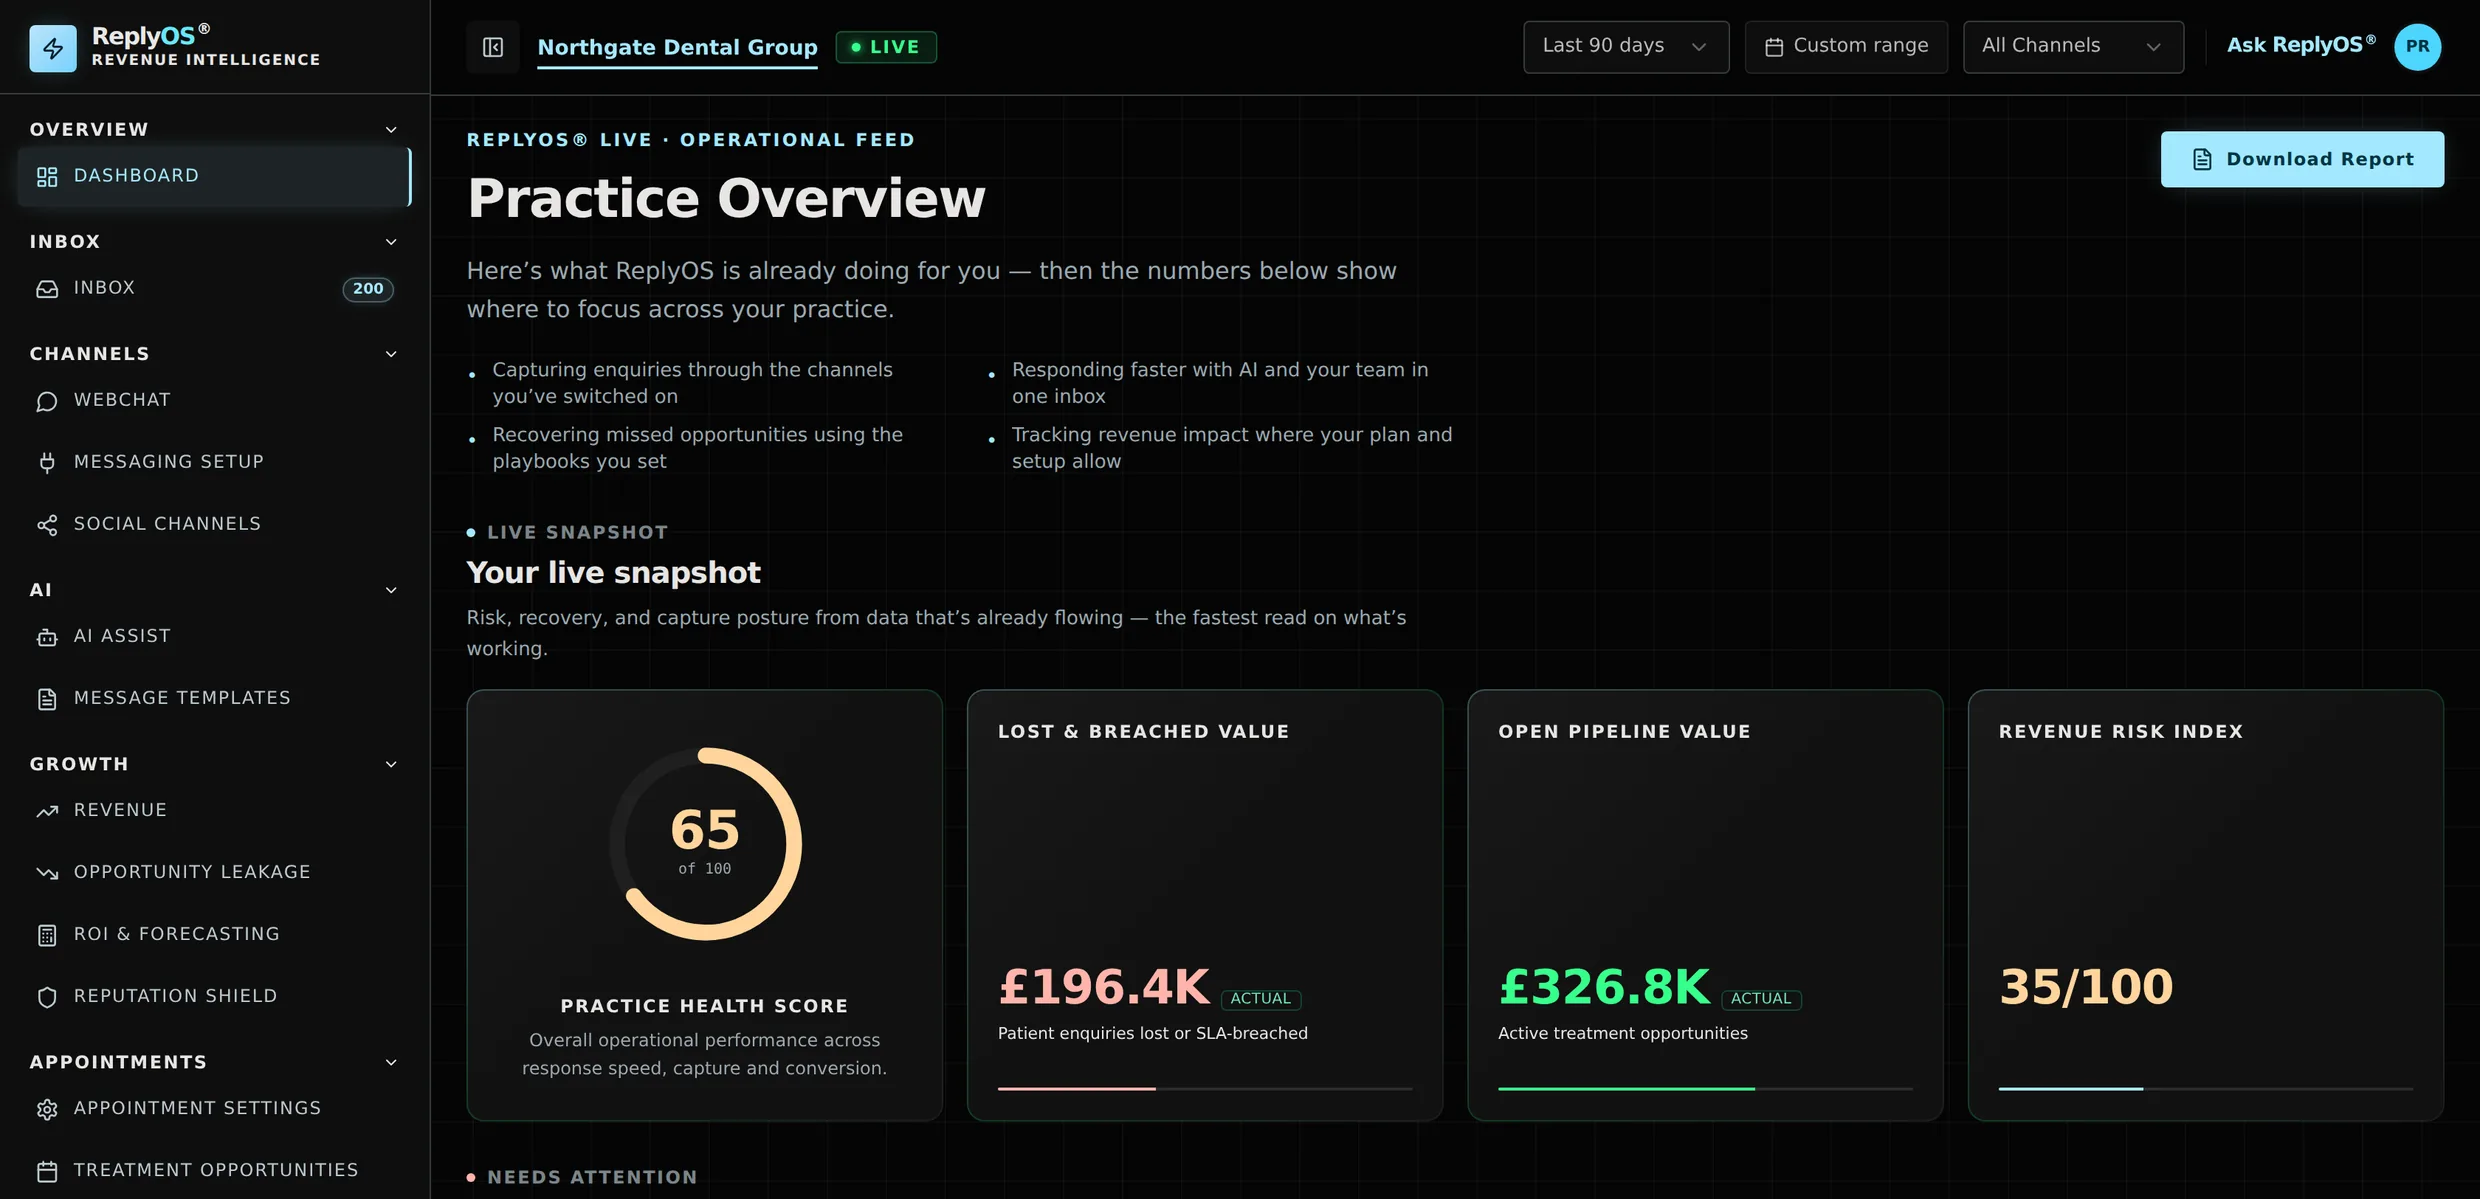Click the Download Report button

point(2302,159)
